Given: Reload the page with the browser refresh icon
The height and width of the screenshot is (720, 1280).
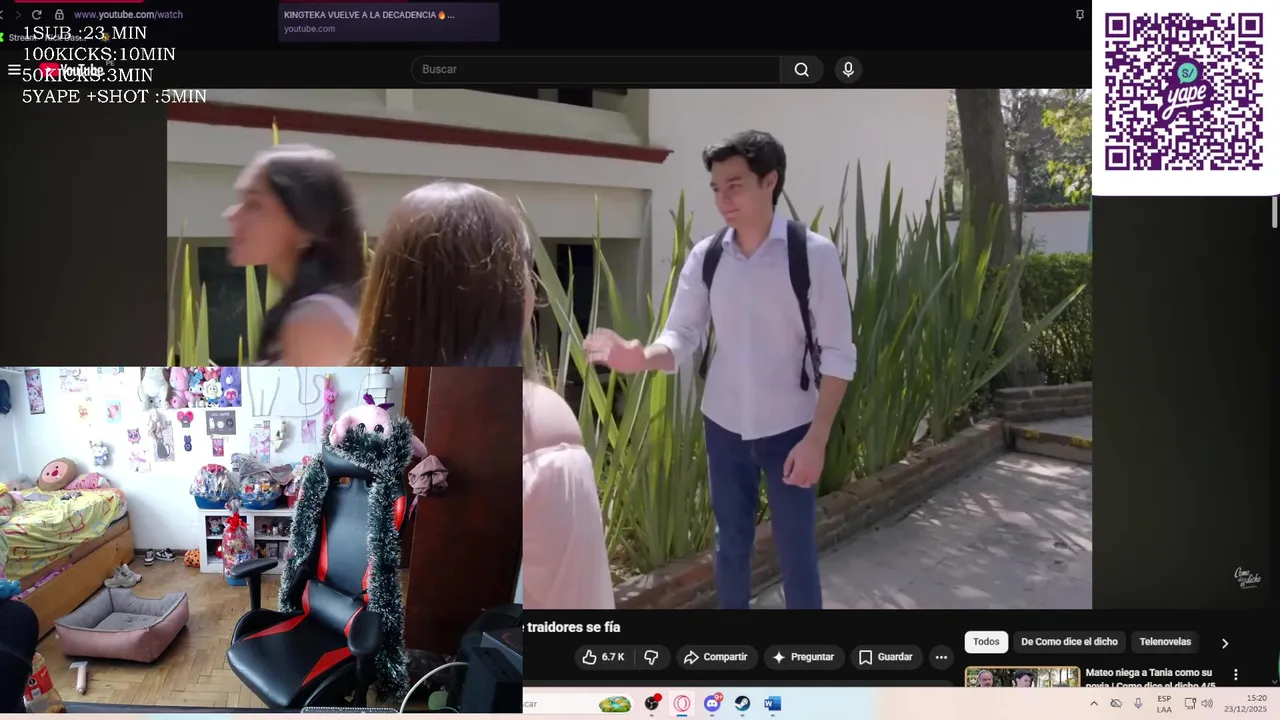Looking at the screenshot, I should [x=37, y=15].
